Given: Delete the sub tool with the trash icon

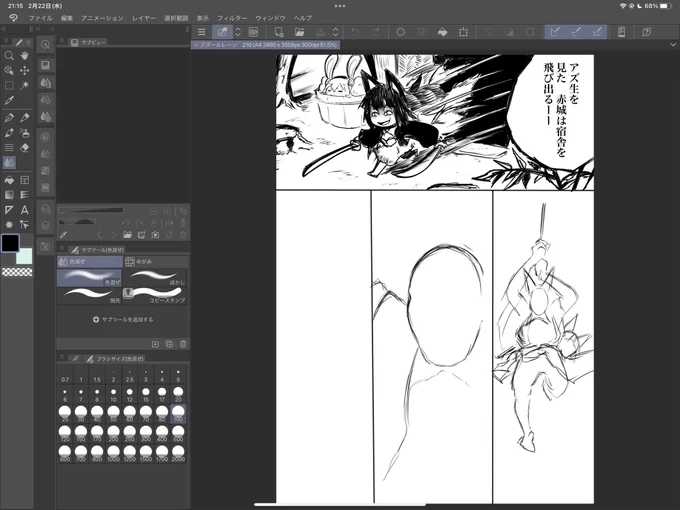Looking at the screenshot, I should (x=183, y=344).
